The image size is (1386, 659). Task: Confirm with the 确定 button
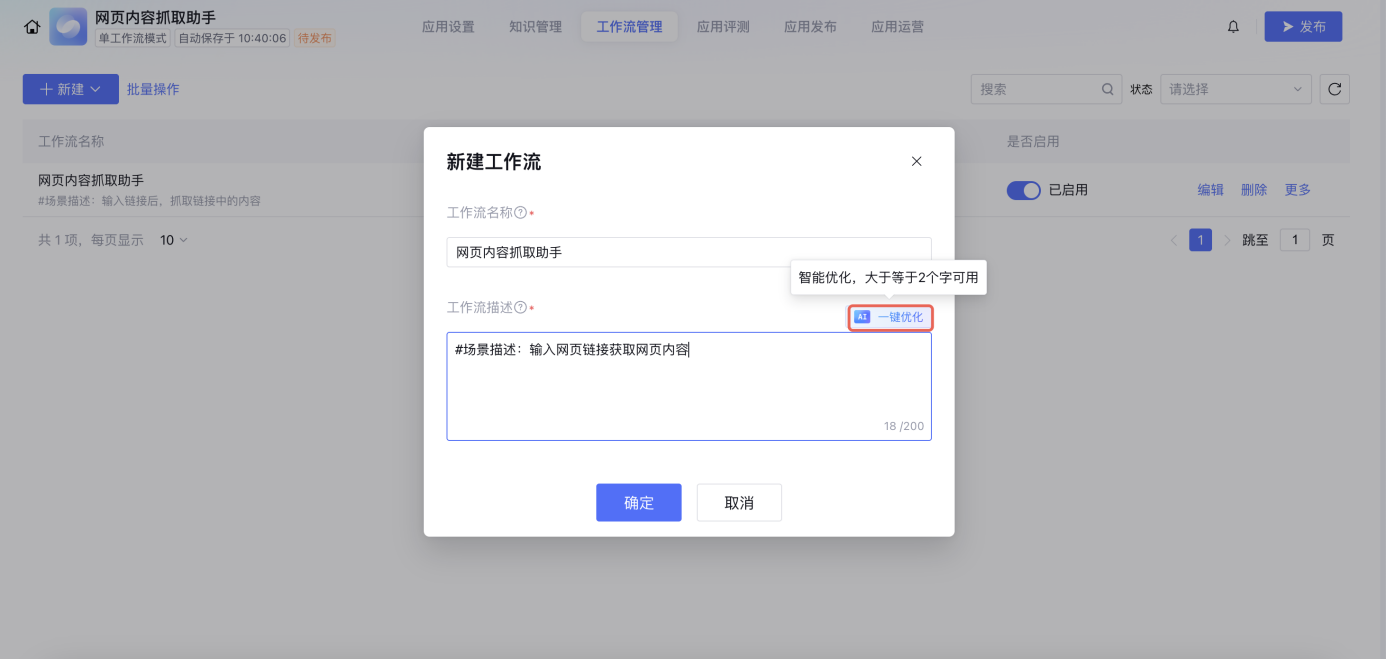click(x=638, y=503)
